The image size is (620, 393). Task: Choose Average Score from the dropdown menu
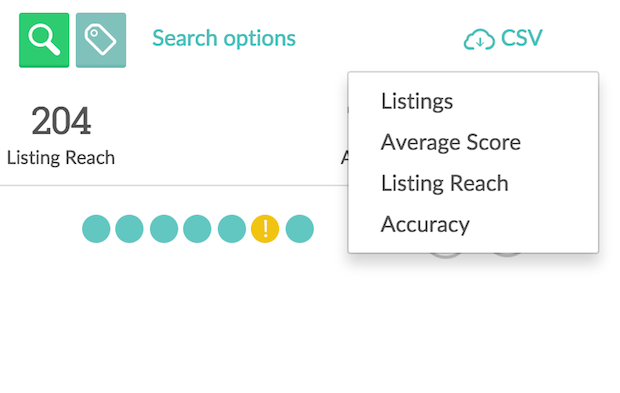[451, 142]
